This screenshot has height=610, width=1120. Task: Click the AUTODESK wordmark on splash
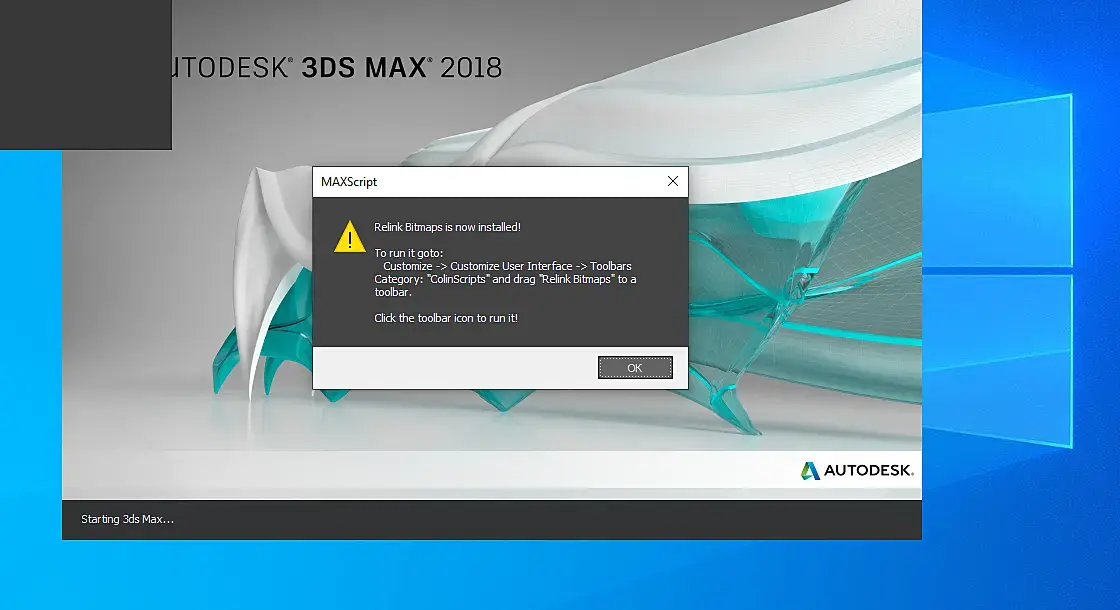coord(869,471)
